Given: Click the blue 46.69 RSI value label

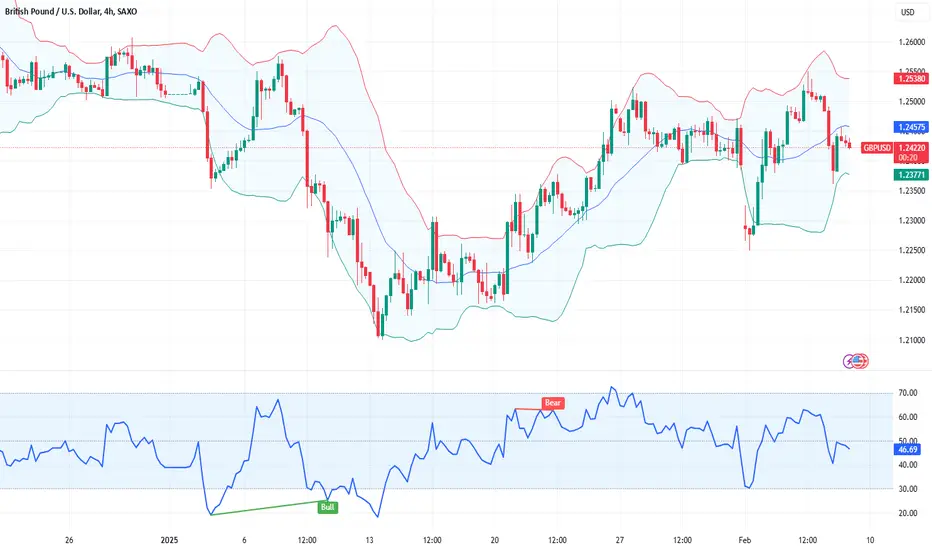Looking at the screenshot, I should coord(908,450).
